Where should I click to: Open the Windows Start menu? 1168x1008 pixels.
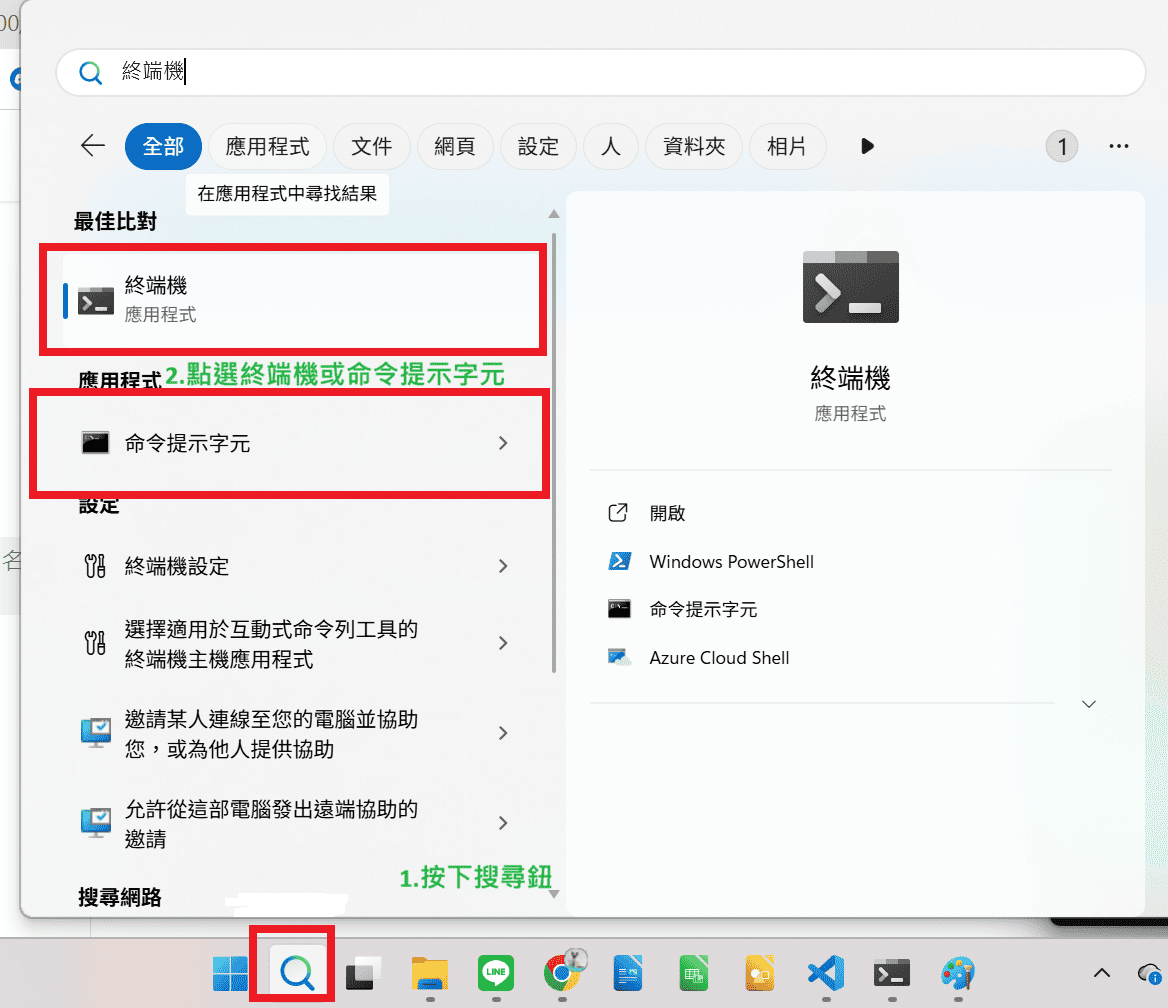click(x=231, y=971)
